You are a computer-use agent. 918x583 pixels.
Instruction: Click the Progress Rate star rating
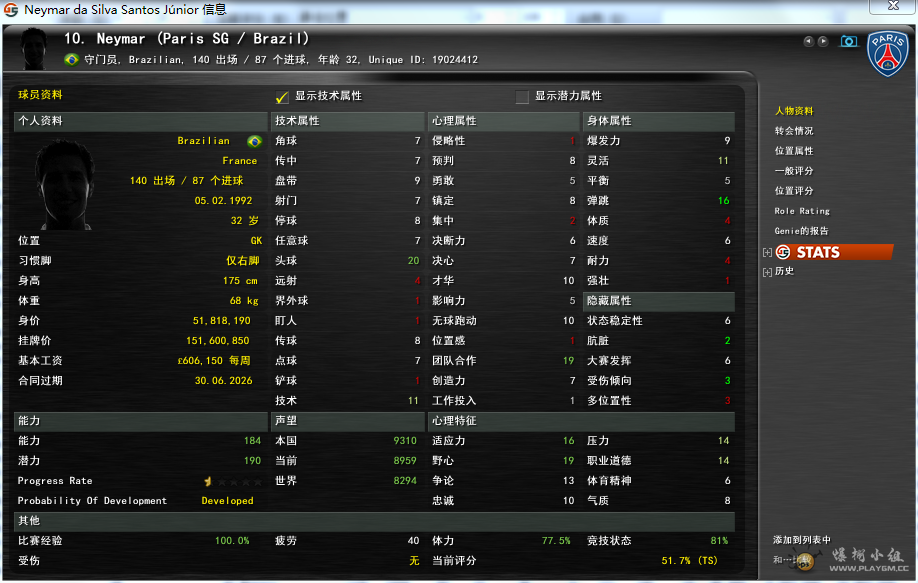229,481
